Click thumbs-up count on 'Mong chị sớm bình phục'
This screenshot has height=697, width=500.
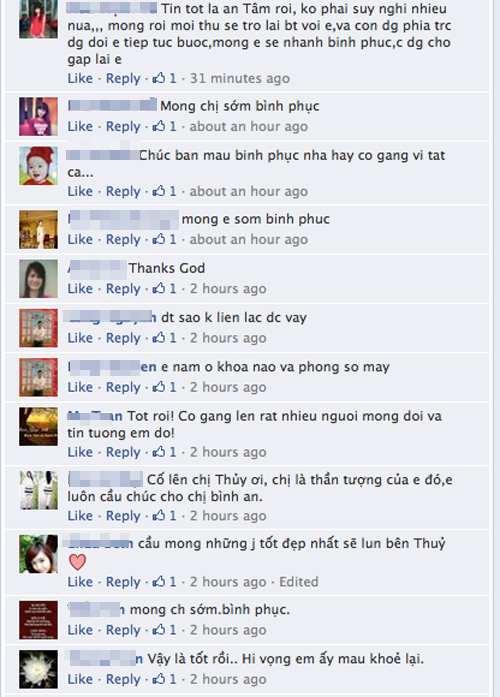coord(172,126)
